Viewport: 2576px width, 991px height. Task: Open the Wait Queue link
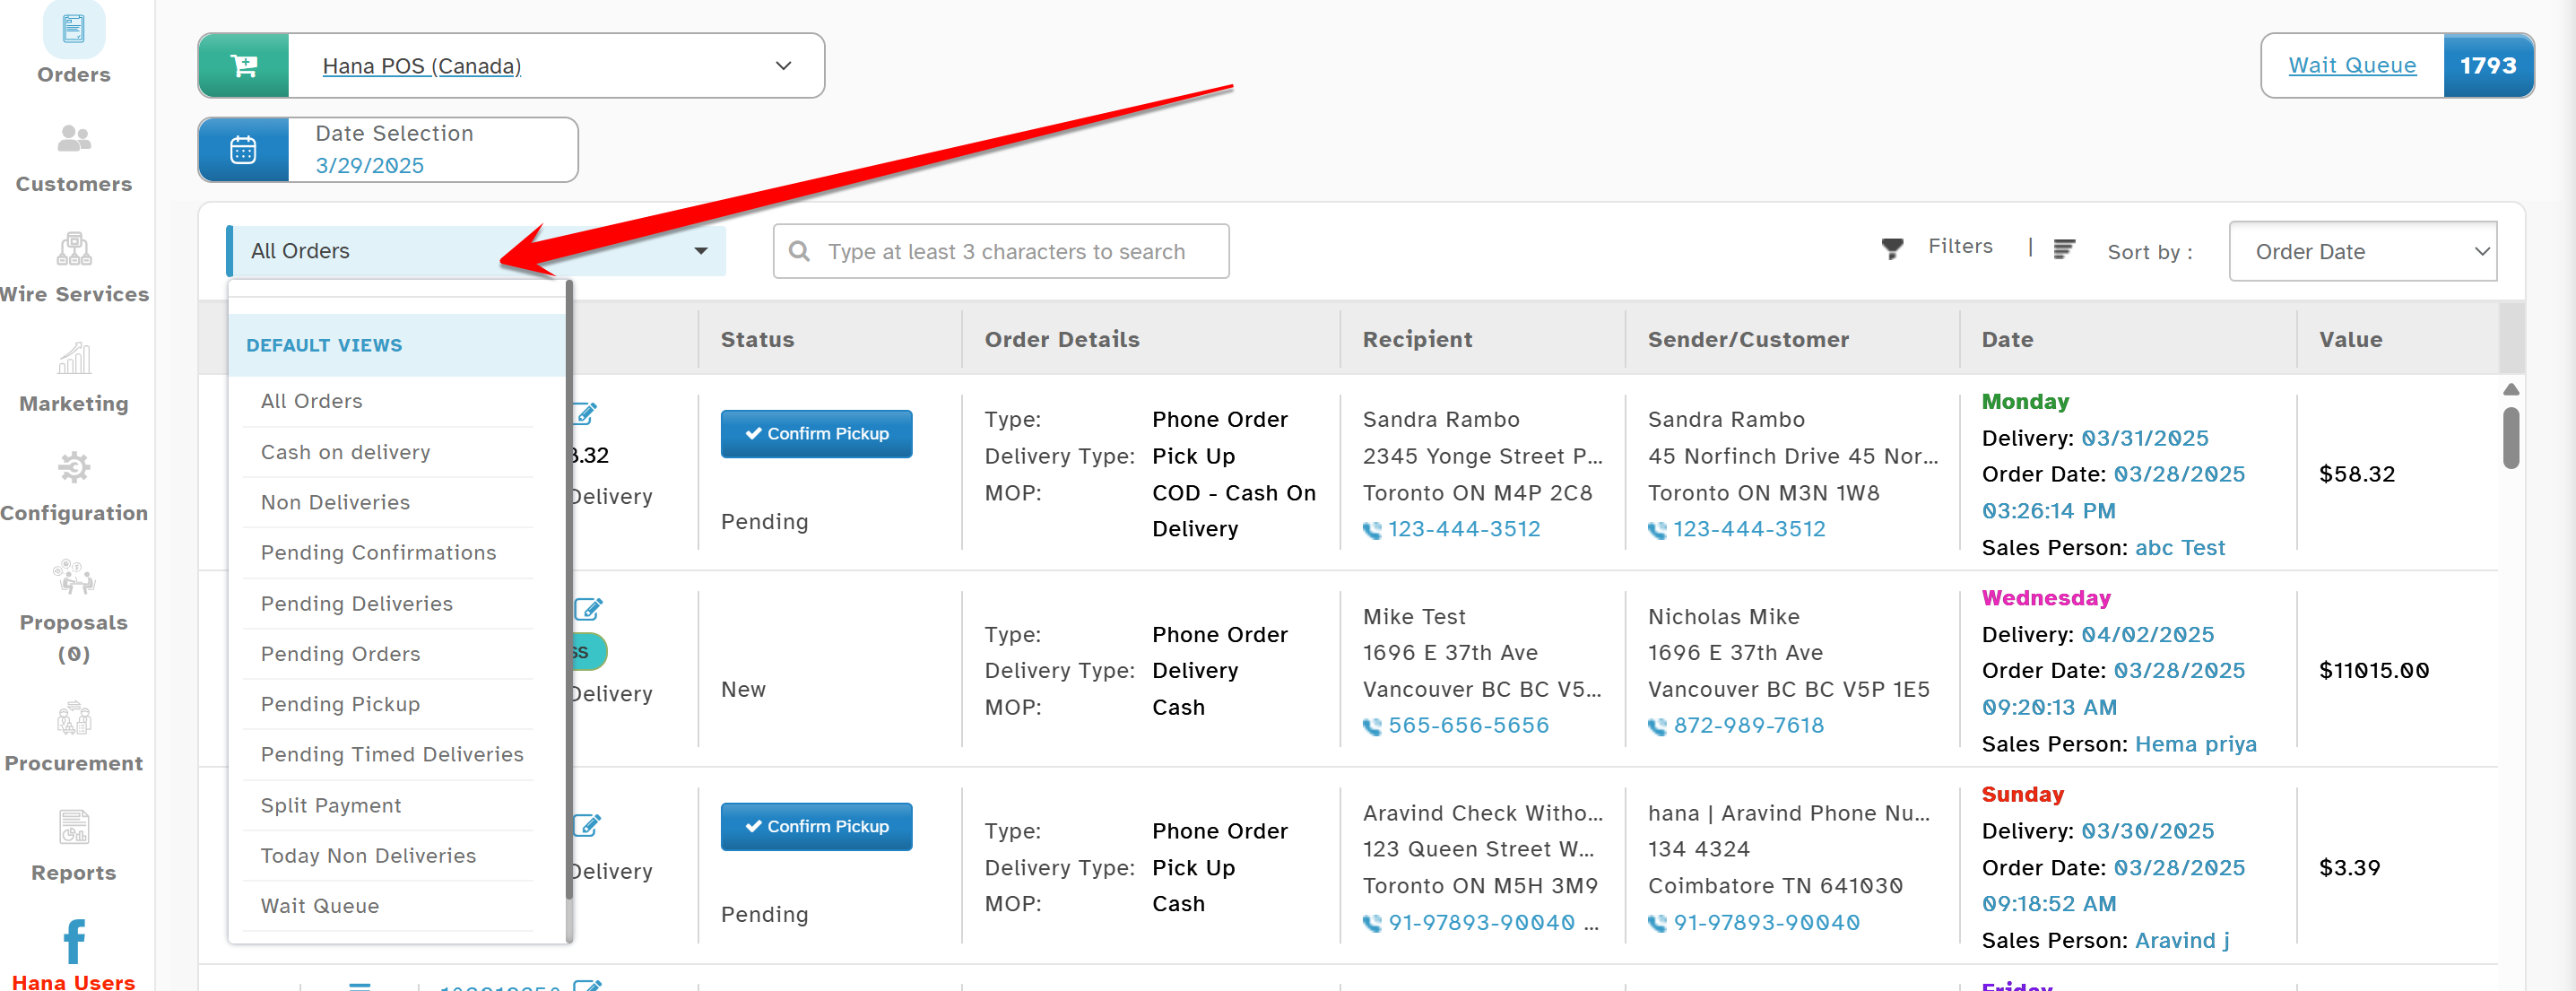[x=2351, y=66]
